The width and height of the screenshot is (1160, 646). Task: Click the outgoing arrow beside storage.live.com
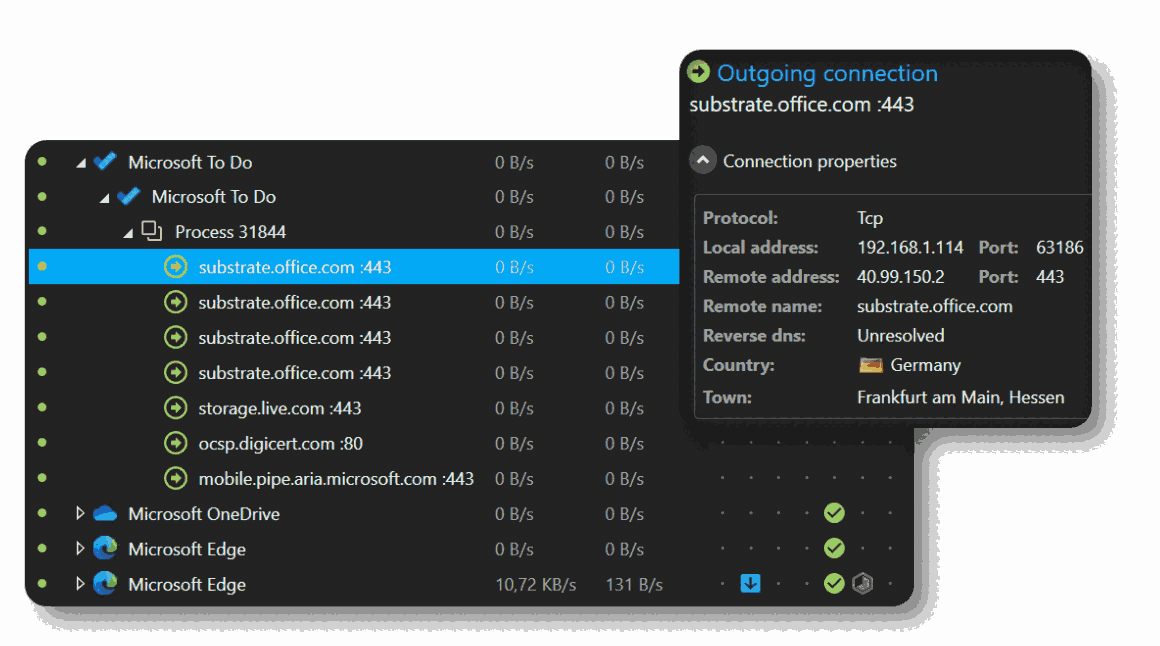(176, 407)
